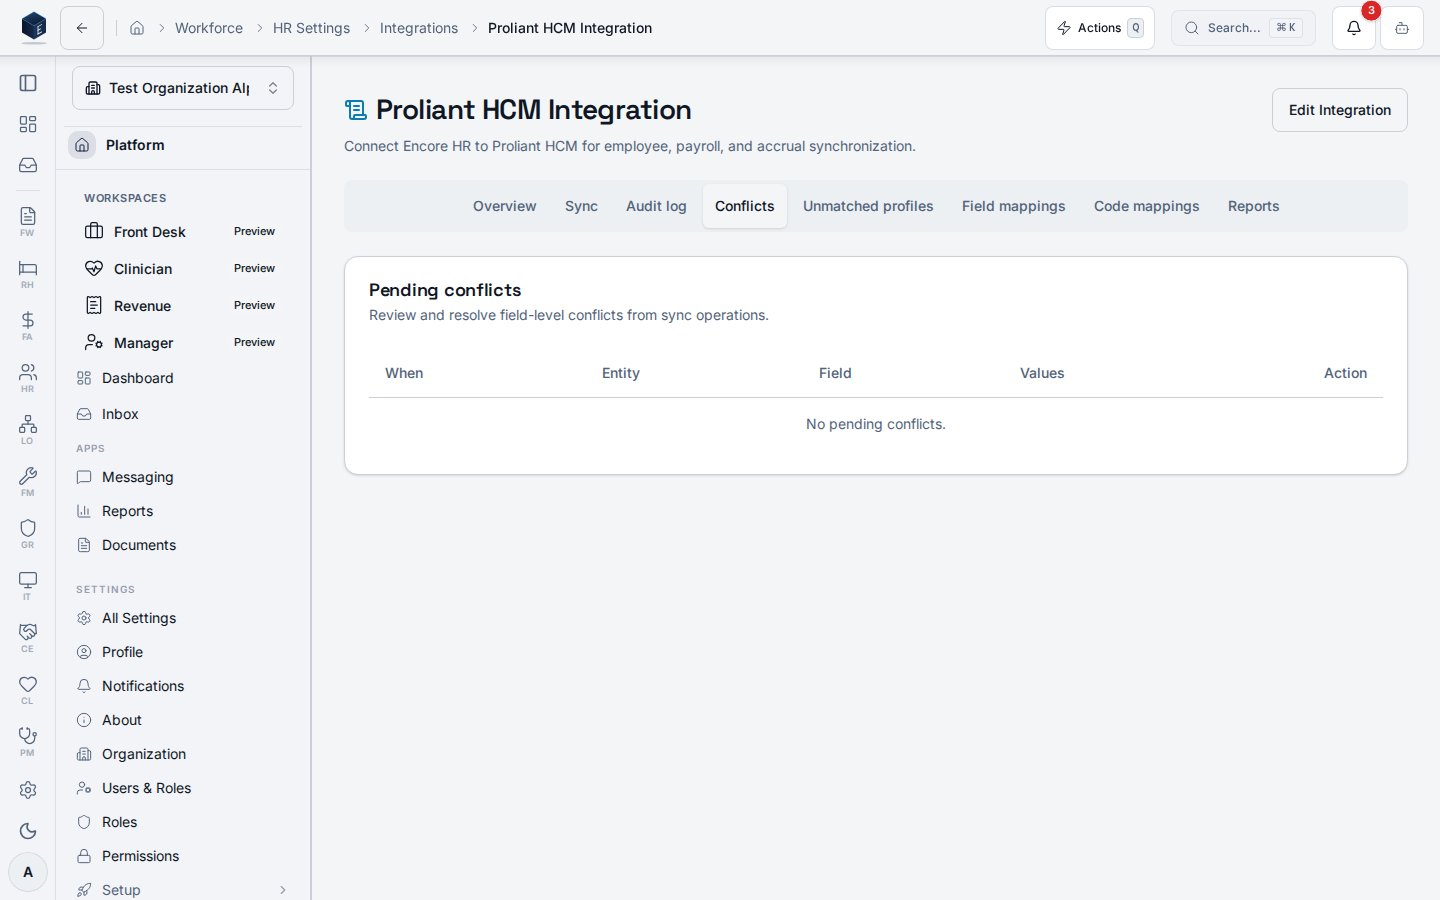Screen dimensions: 1440x900
Task: Select the FM wrench rail icon
Action: (28, 481)
